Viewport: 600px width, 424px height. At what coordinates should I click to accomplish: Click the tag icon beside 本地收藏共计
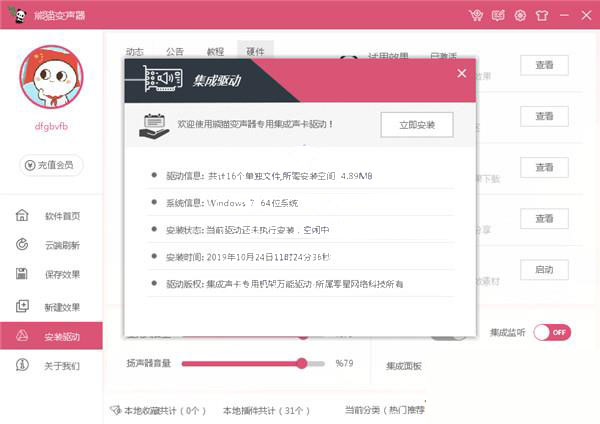115,410
